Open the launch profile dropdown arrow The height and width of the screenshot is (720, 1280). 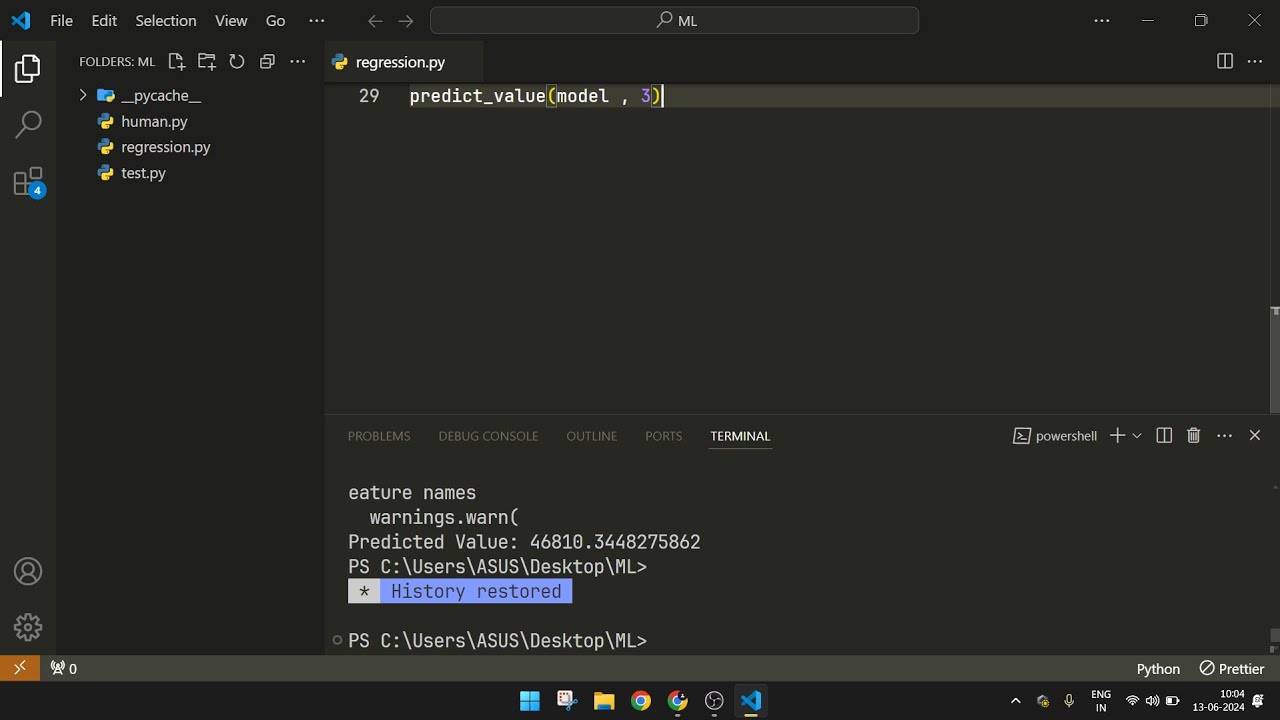pyautogui.click(x=1137, y=436)
